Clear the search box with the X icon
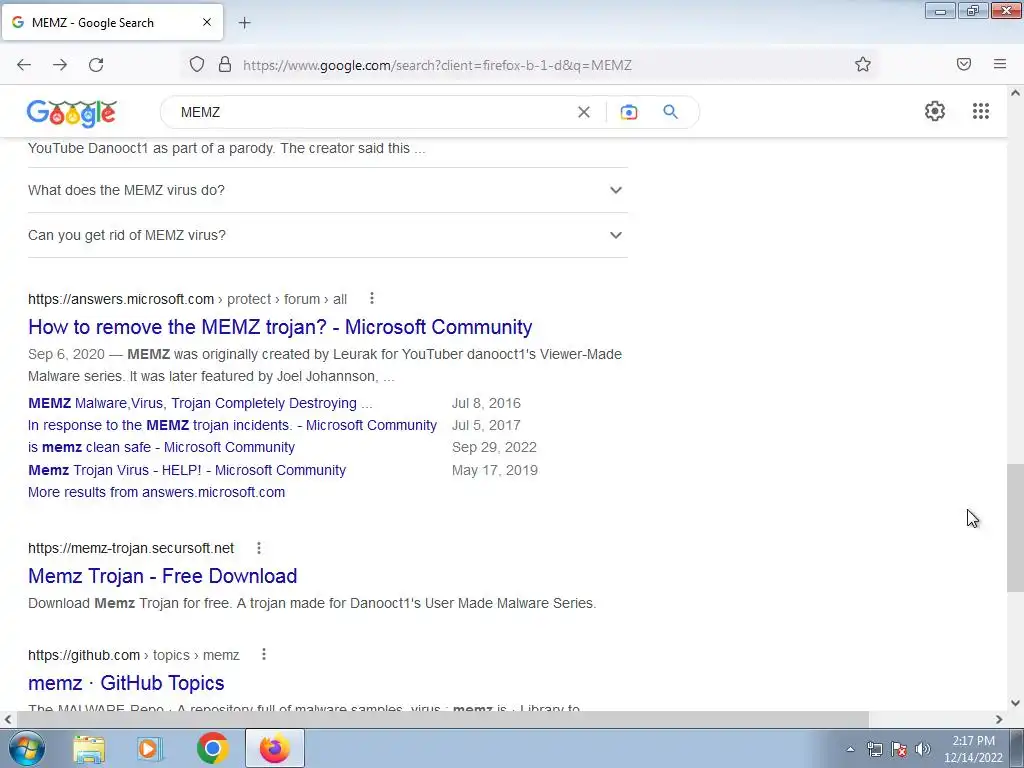 pos(584,112)
